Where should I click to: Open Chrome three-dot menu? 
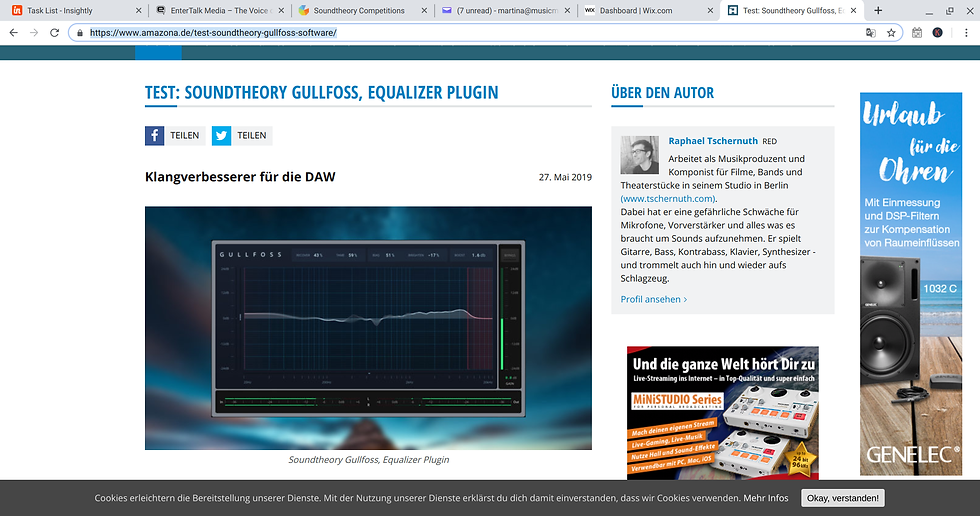coord(966,32)
